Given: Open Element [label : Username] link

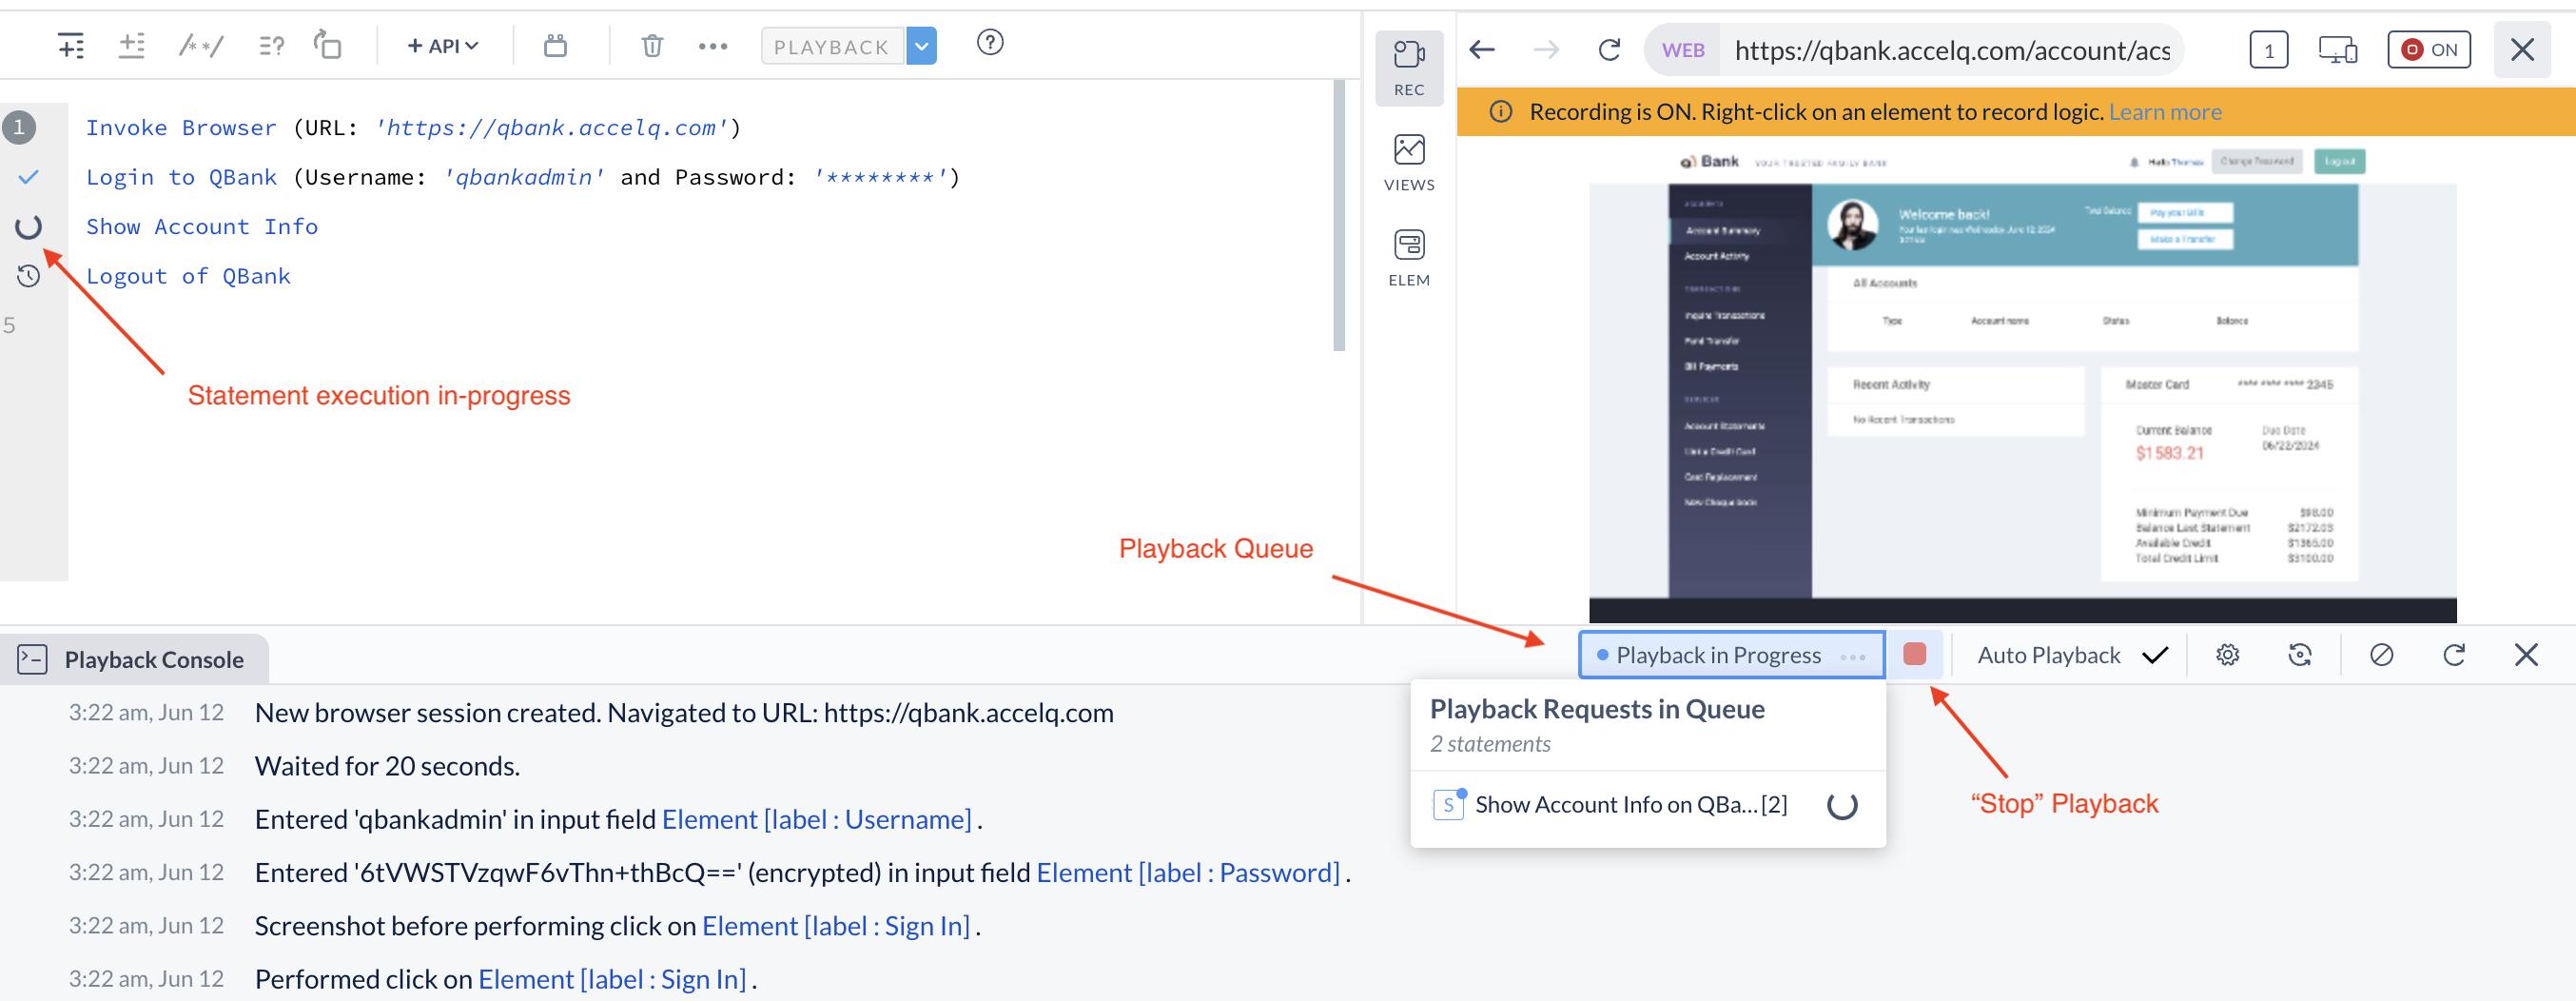Looking at the screenshot, I should [x=816, y=820].
